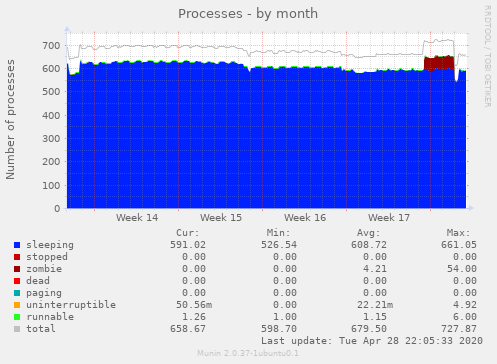This screenshot has height=364, width=497.
Task: Click the 400 y-axis tick label
Action: (x=51, y=116)
